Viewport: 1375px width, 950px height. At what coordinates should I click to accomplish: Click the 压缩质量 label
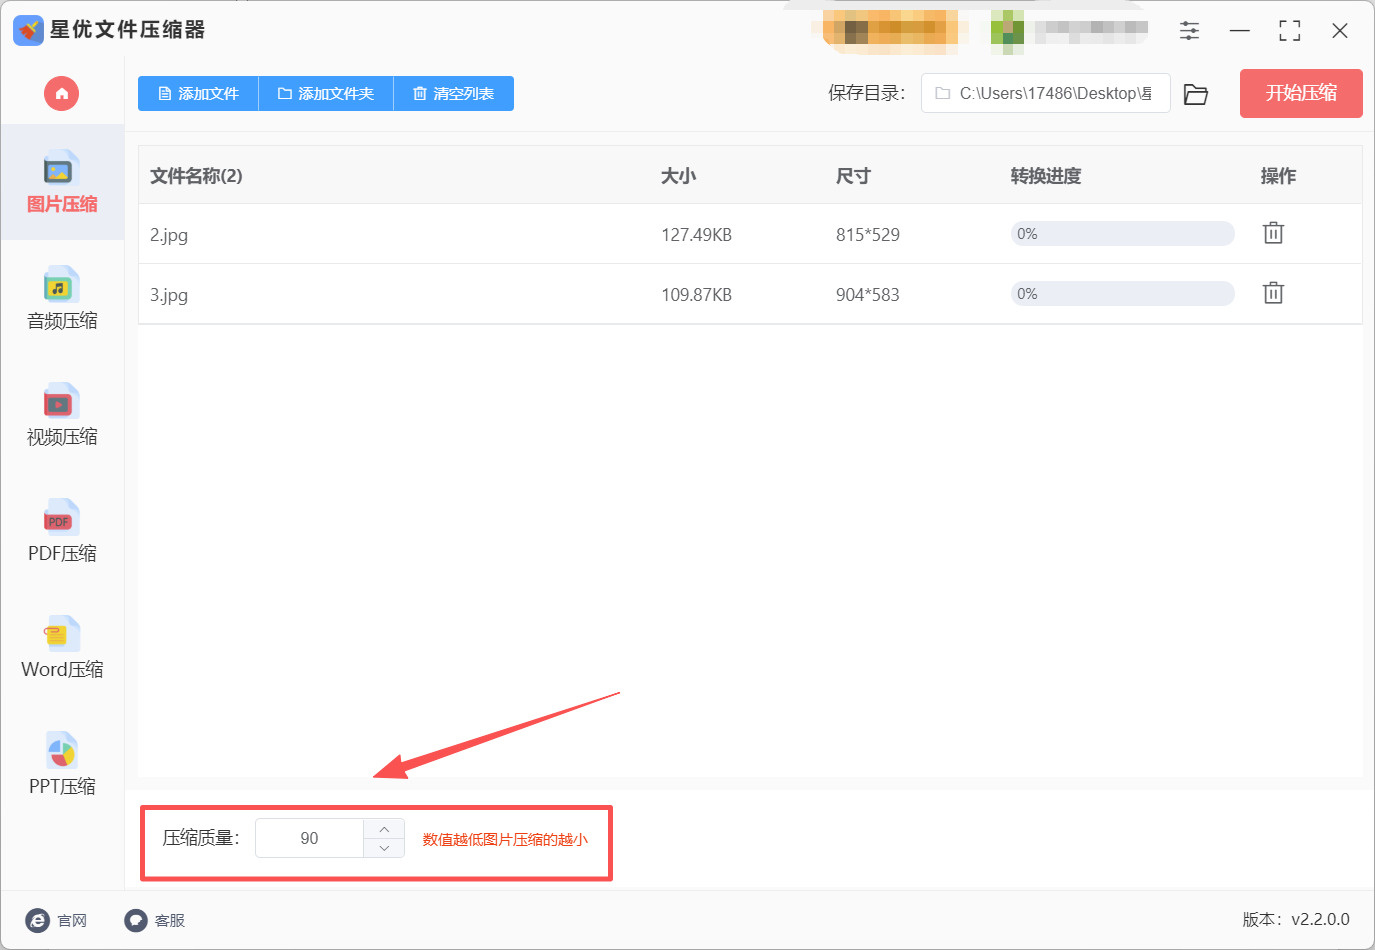tap(201, 838)
